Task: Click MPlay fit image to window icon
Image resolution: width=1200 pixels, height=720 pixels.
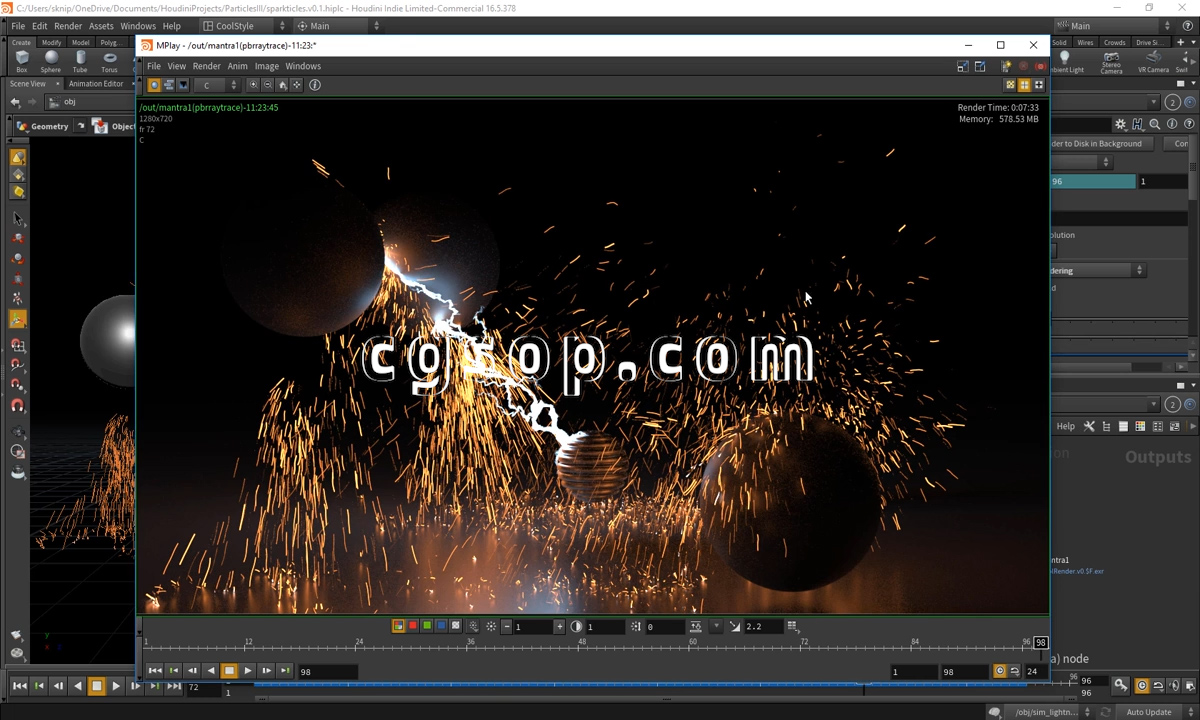Action: click(297, 85)
